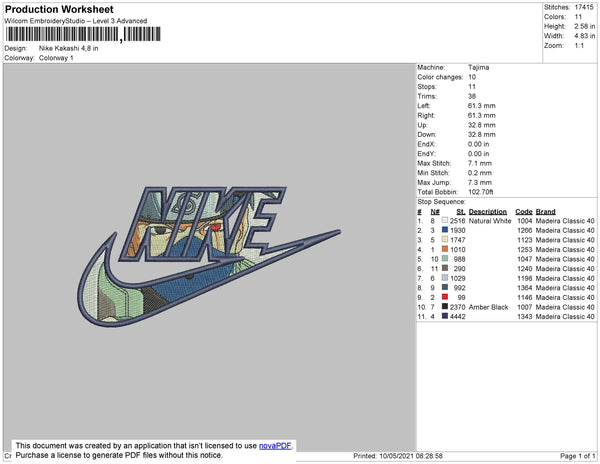Click the St. column header
The height and width of the screenshot is (464, 600).
[x=461, y=212]
